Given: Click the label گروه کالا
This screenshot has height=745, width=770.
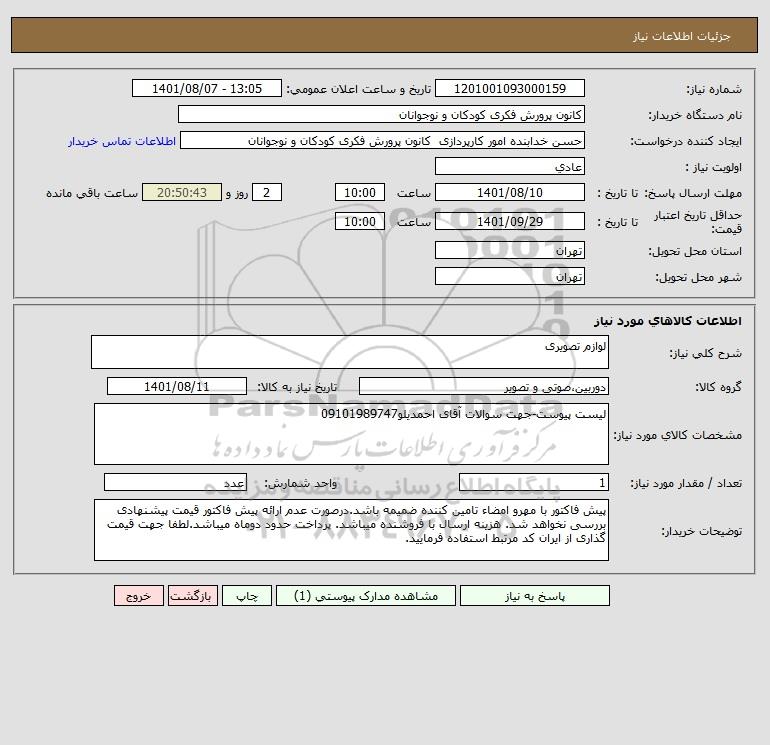Looking at the screenshot, I should tap(718, 387).
